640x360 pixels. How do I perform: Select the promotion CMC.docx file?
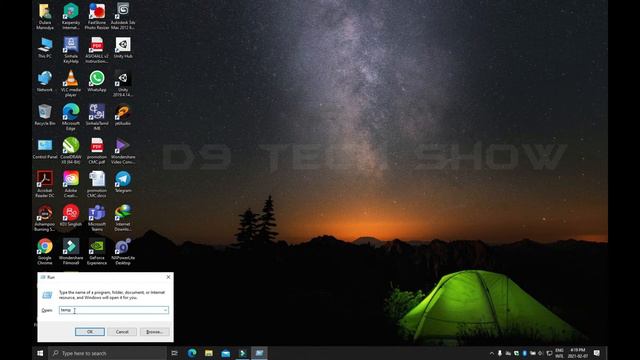point(97,184)
